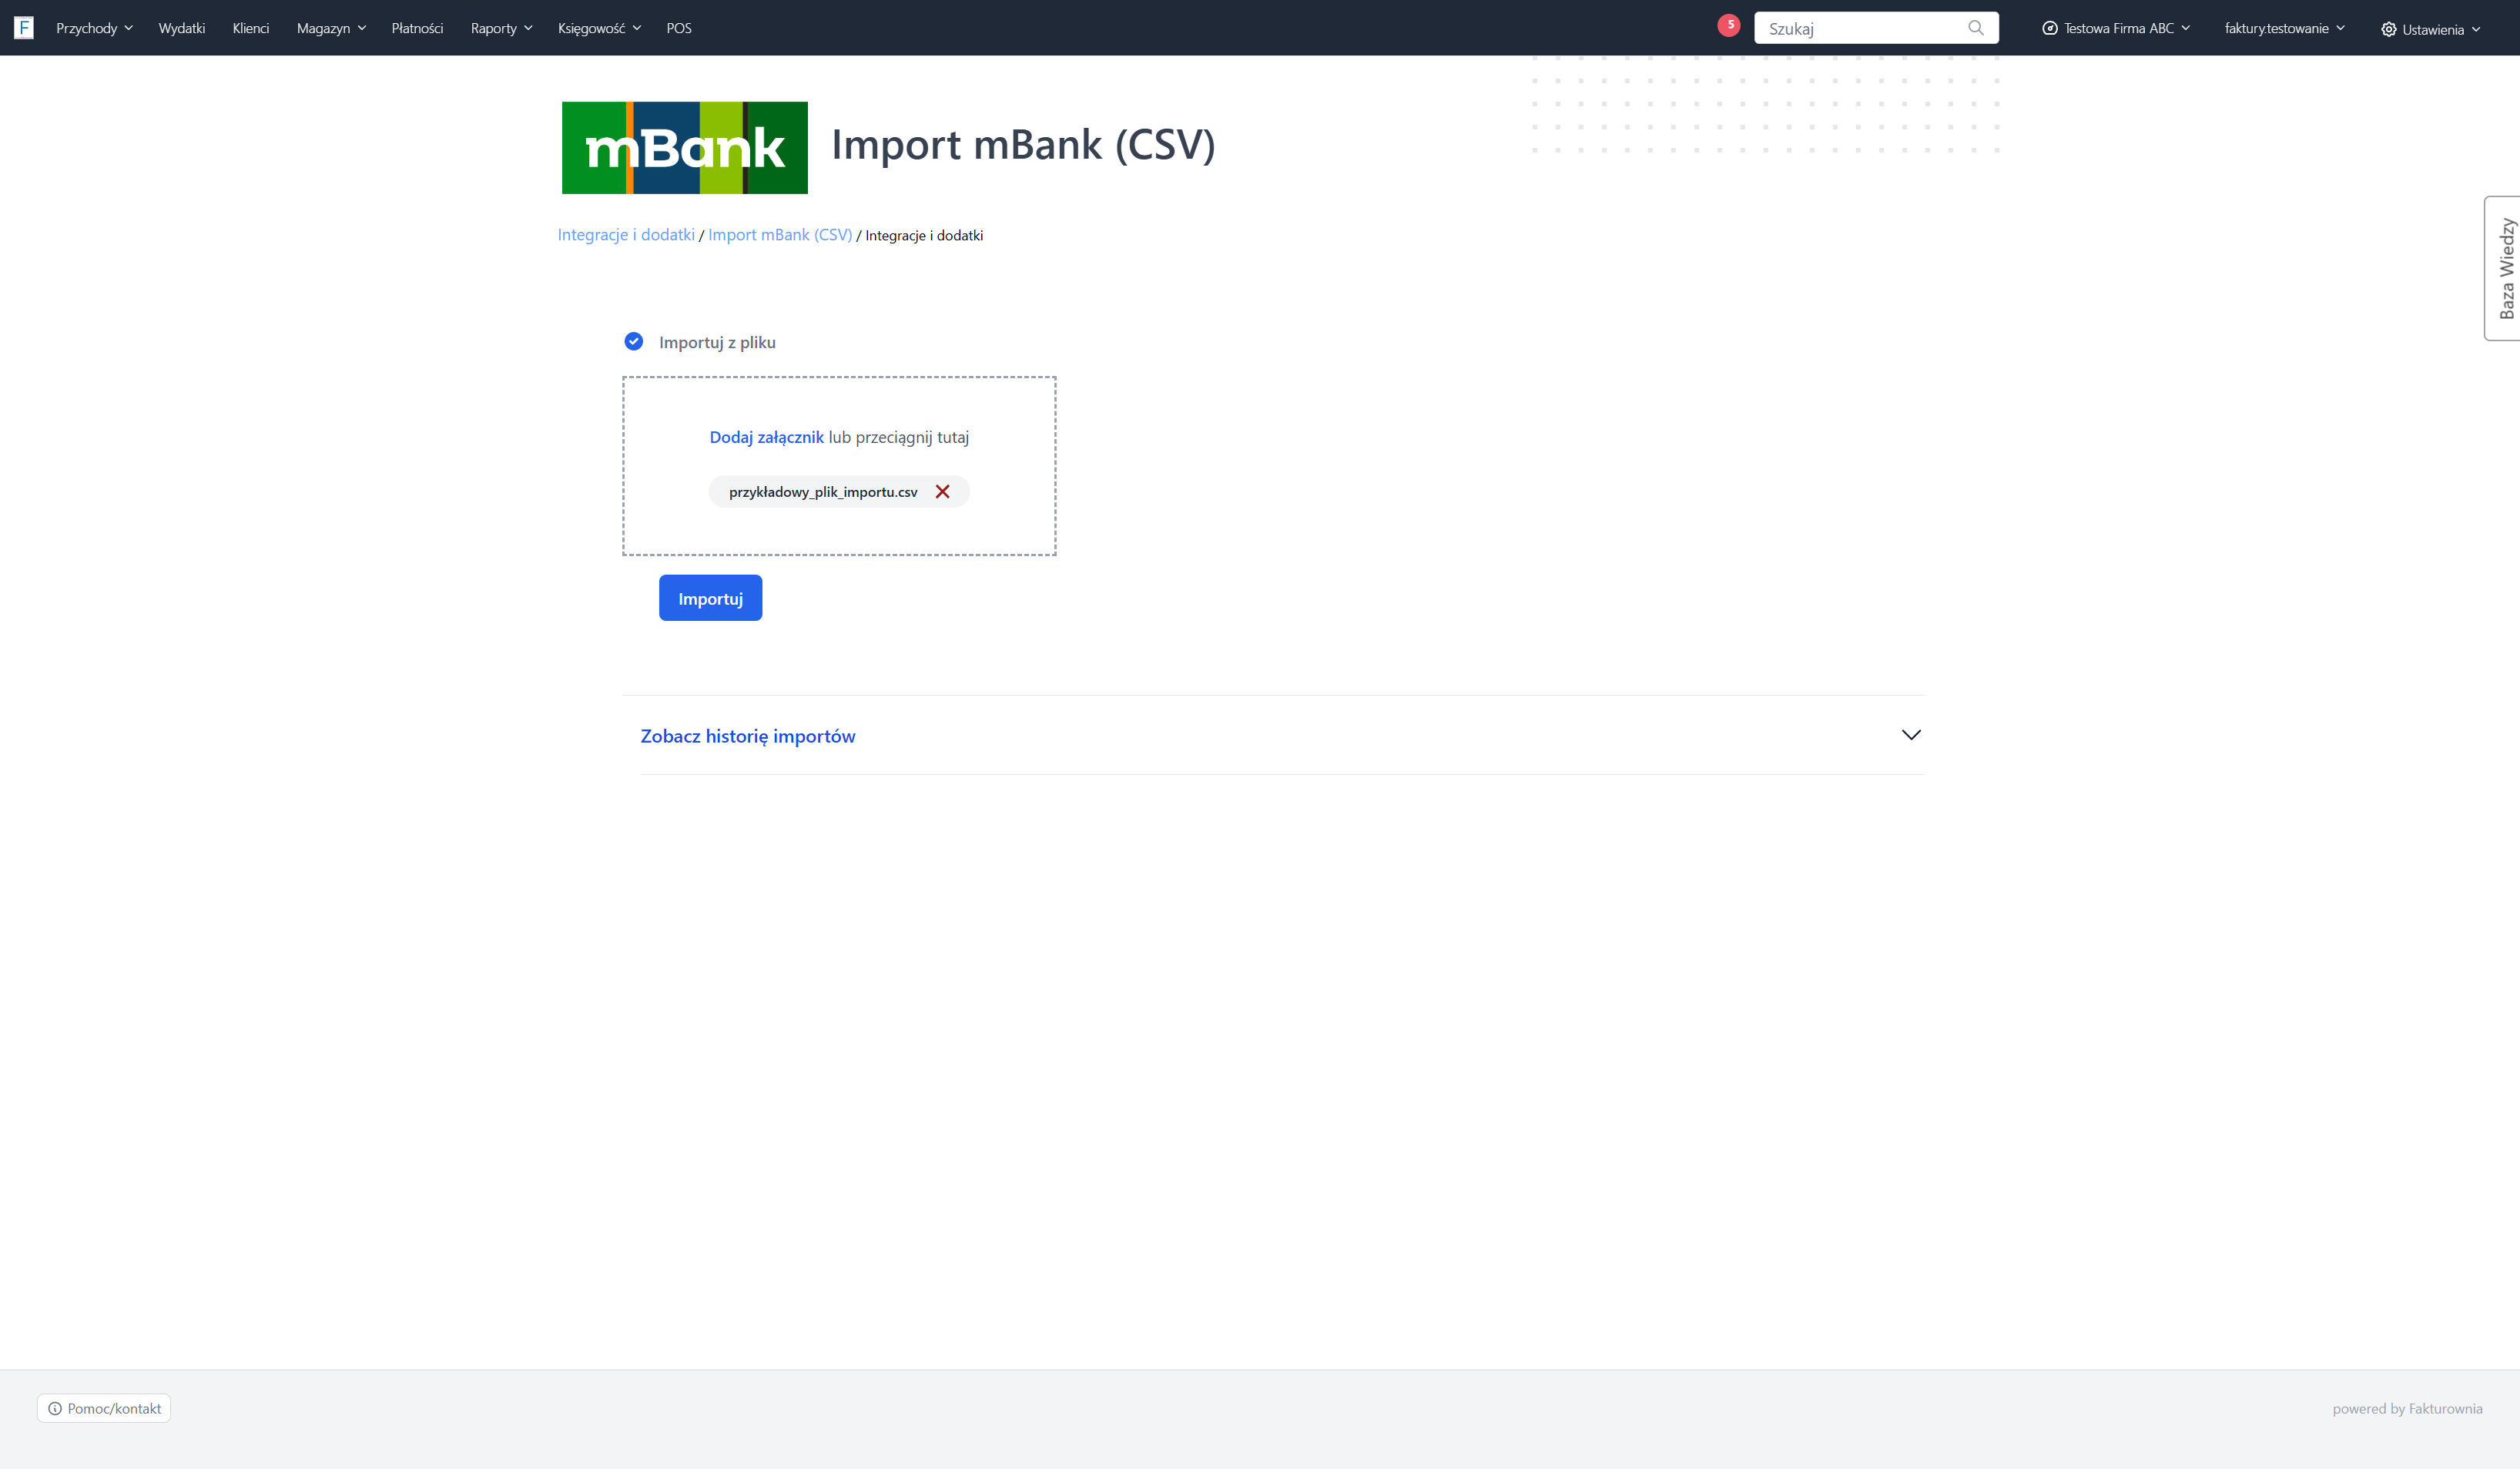Open the Fakturownia F logo home icon

pyautogui.click(x=24, y=28)
